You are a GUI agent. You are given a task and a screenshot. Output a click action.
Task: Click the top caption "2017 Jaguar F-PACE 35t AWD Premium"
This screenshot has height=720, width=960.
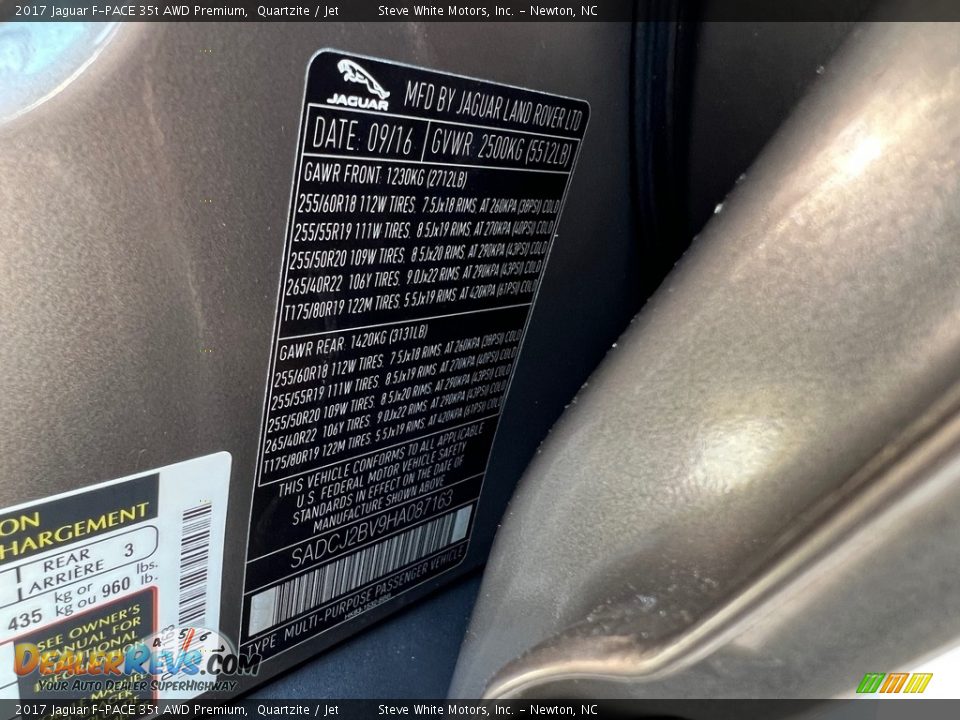[131, 10]
